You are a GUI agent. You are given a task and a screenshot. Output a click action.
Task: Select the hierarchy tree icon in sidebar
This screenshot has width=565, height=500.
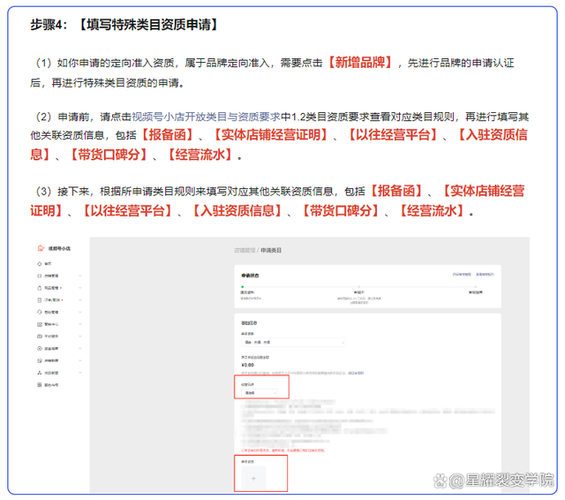[39, 373]
